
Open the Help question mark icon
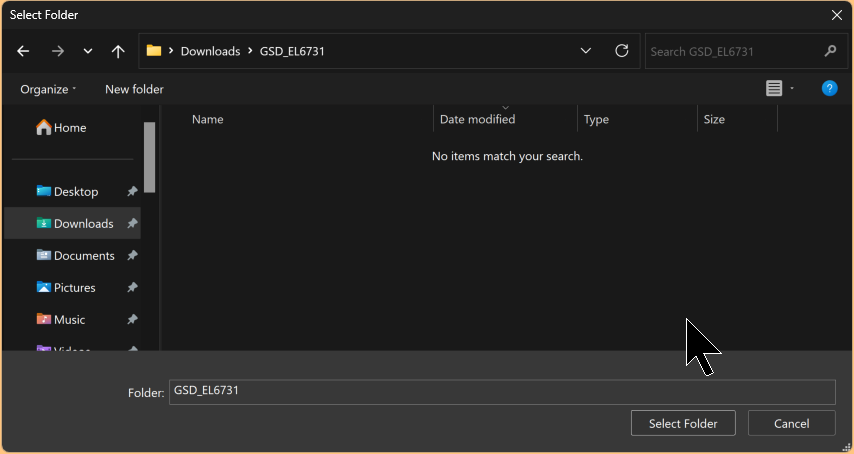coord(829,89)
